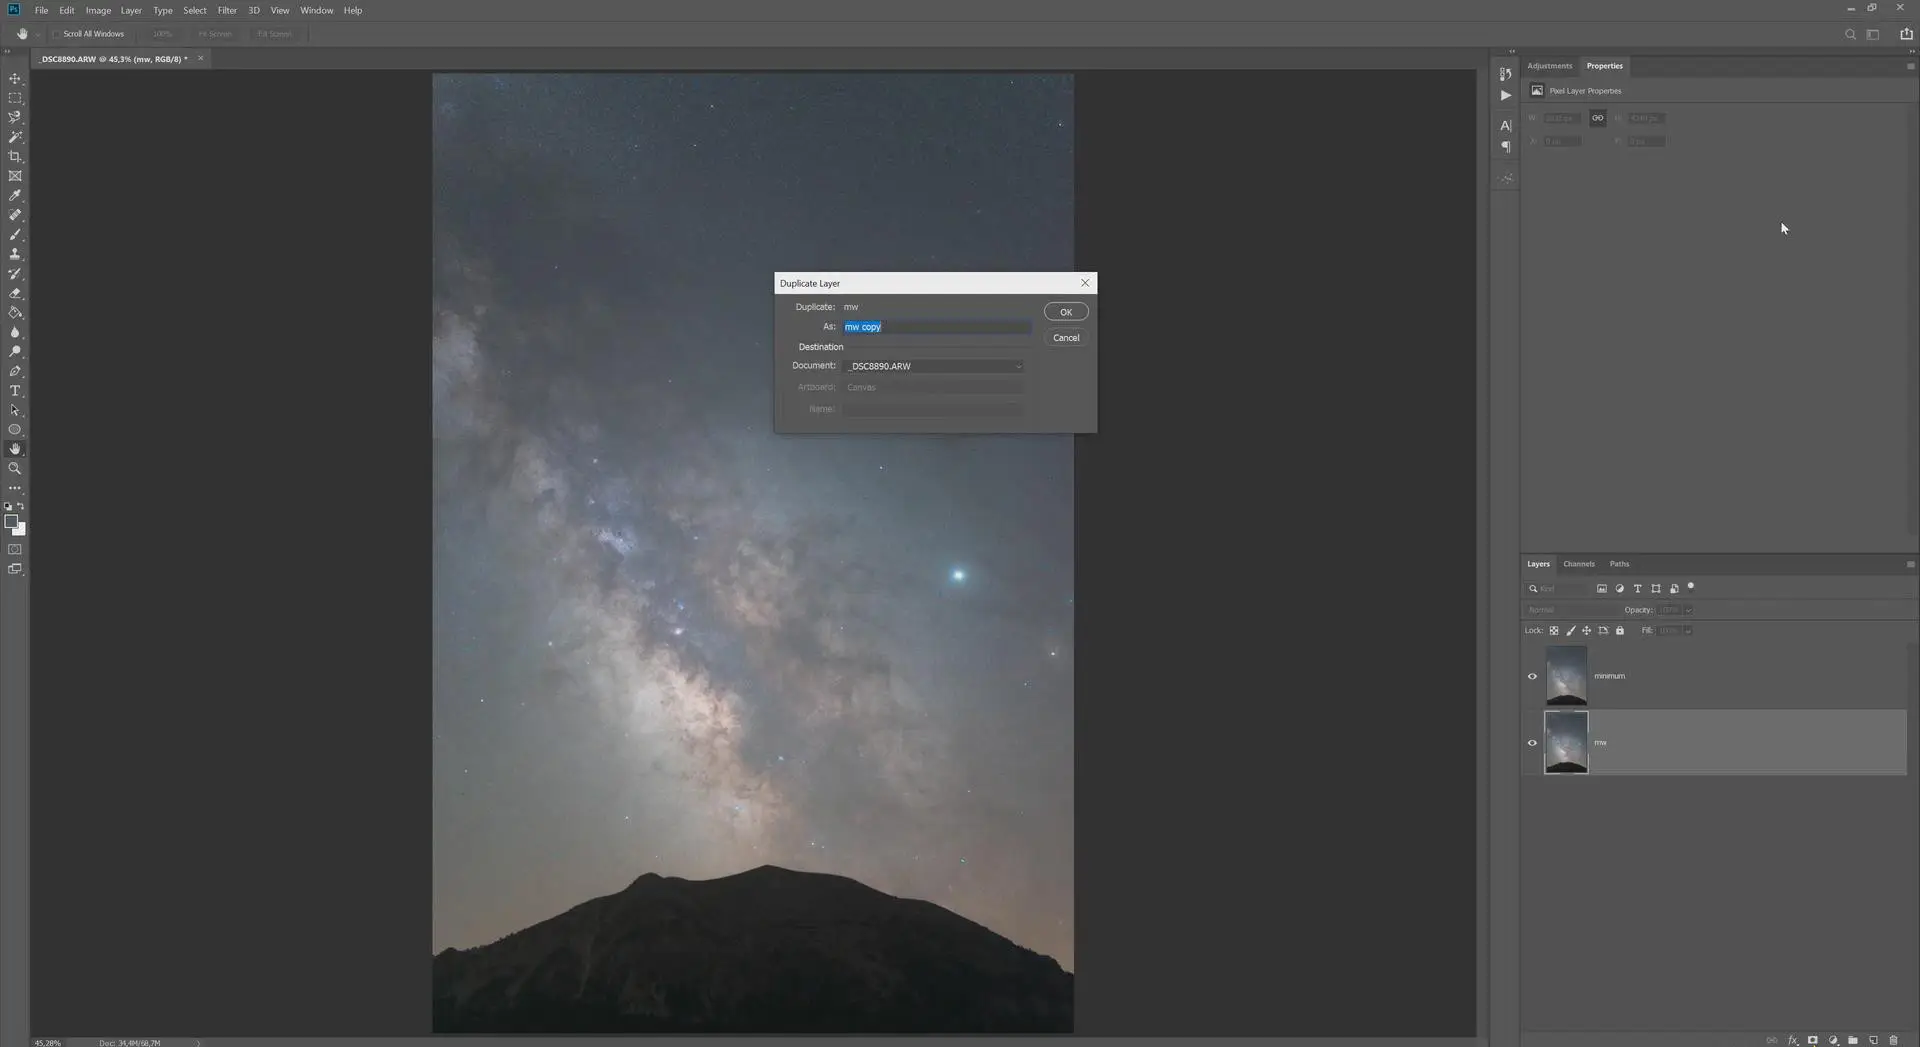Toggle link width and height
The height and width of the screenshot is (1047, 1920).
(1598, 118)
